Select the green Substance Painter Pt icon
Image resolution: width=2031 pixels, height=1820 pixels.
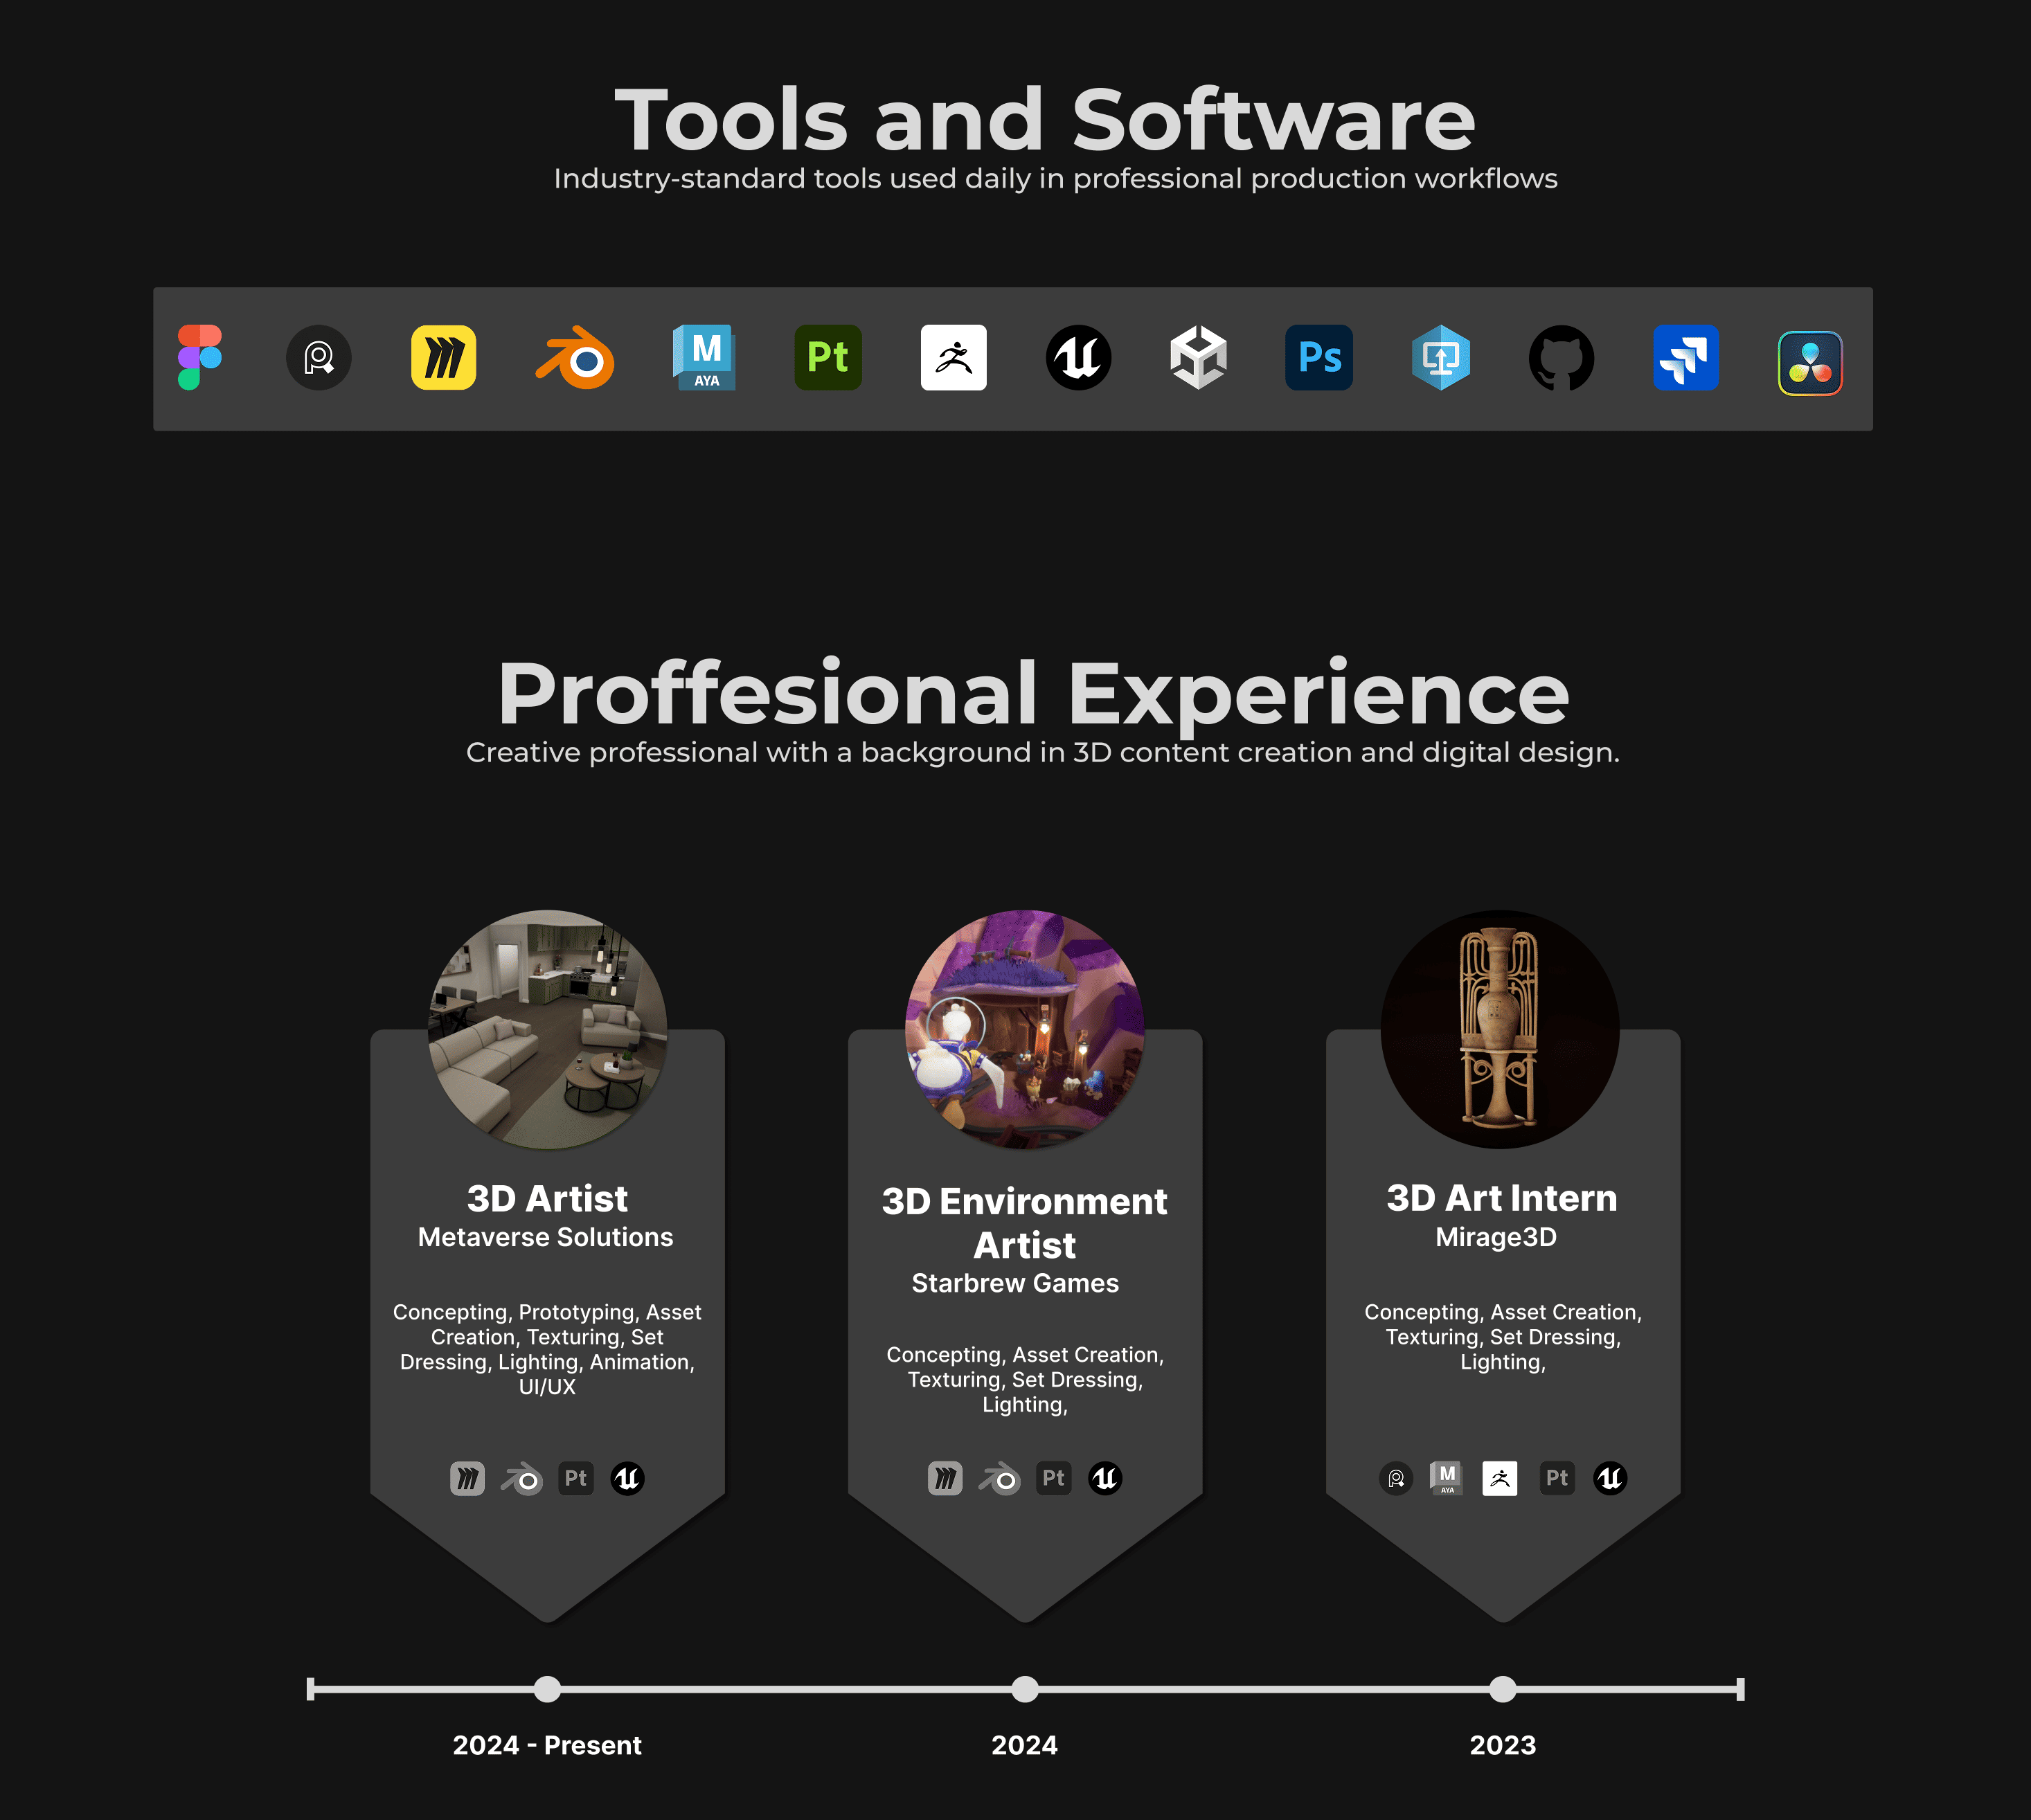[x=828, y=357]
